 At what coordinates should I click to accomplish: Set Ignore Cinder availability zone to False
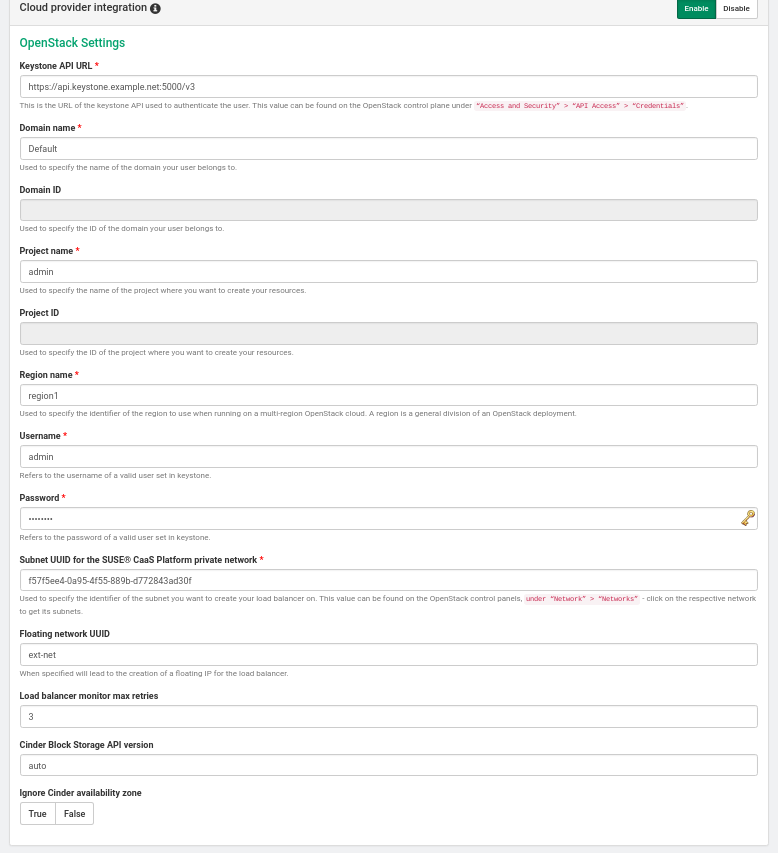(75, 814)
